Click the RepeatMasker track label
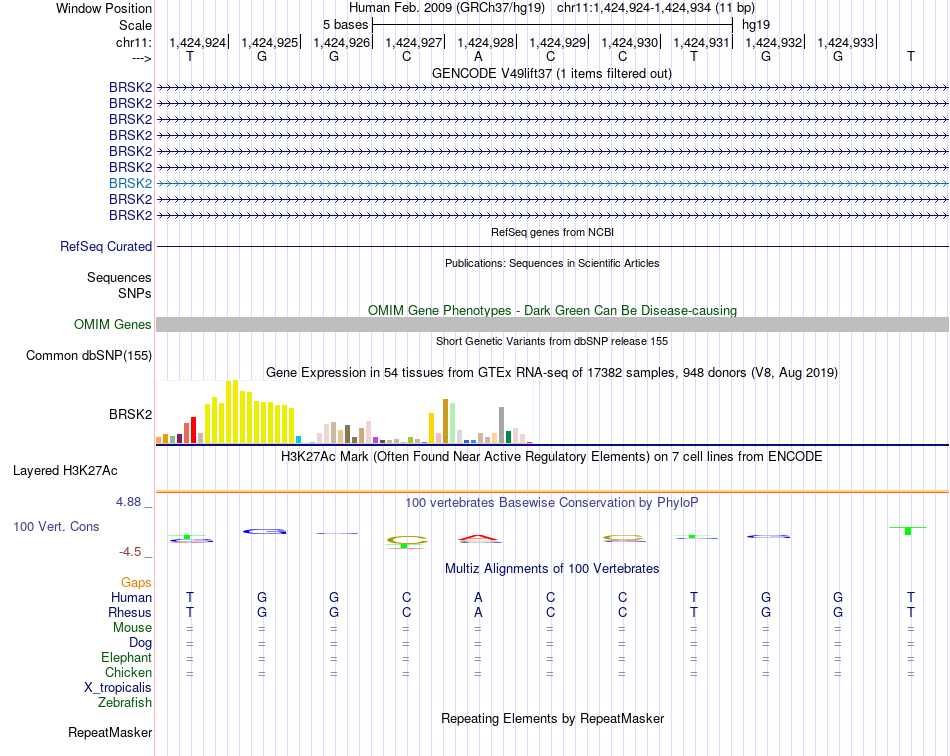Image resolution: width=950 pixels, height=756 pixels. point(110,732)
